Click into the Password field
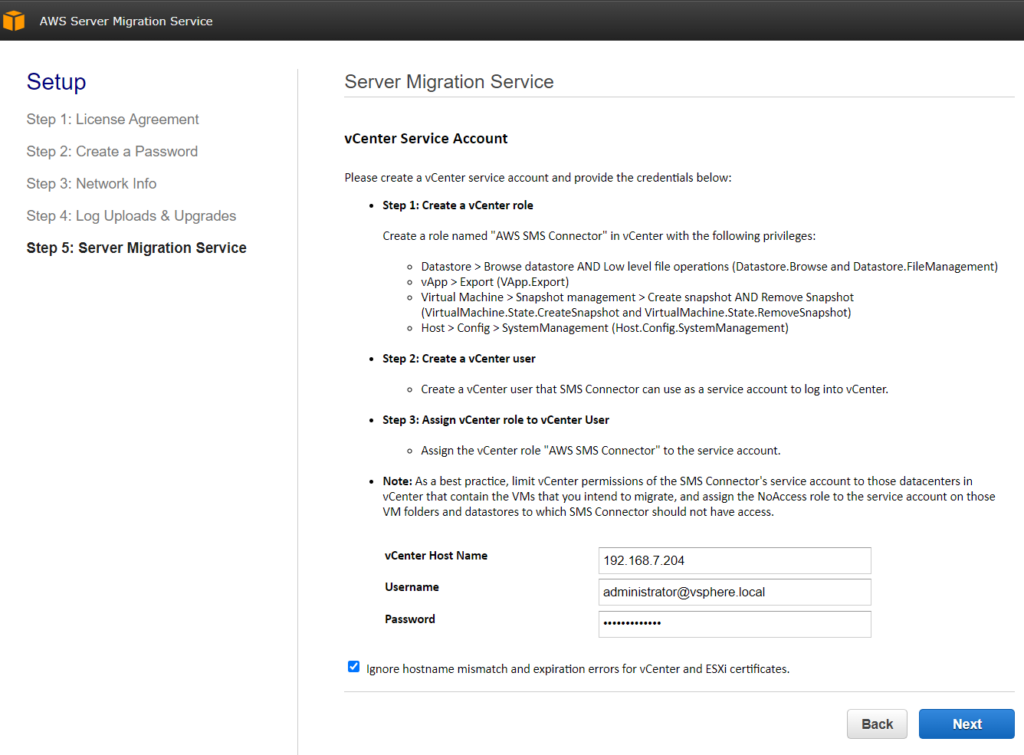The image size is (1024, 755). 735,624
